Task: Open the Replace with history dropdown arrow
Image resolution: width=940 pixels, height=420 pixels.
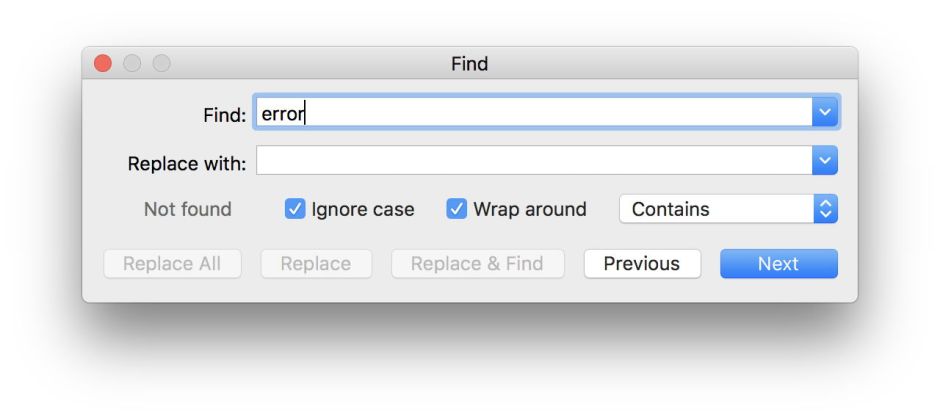Action: pyautogui.click(x=825, y=161)
